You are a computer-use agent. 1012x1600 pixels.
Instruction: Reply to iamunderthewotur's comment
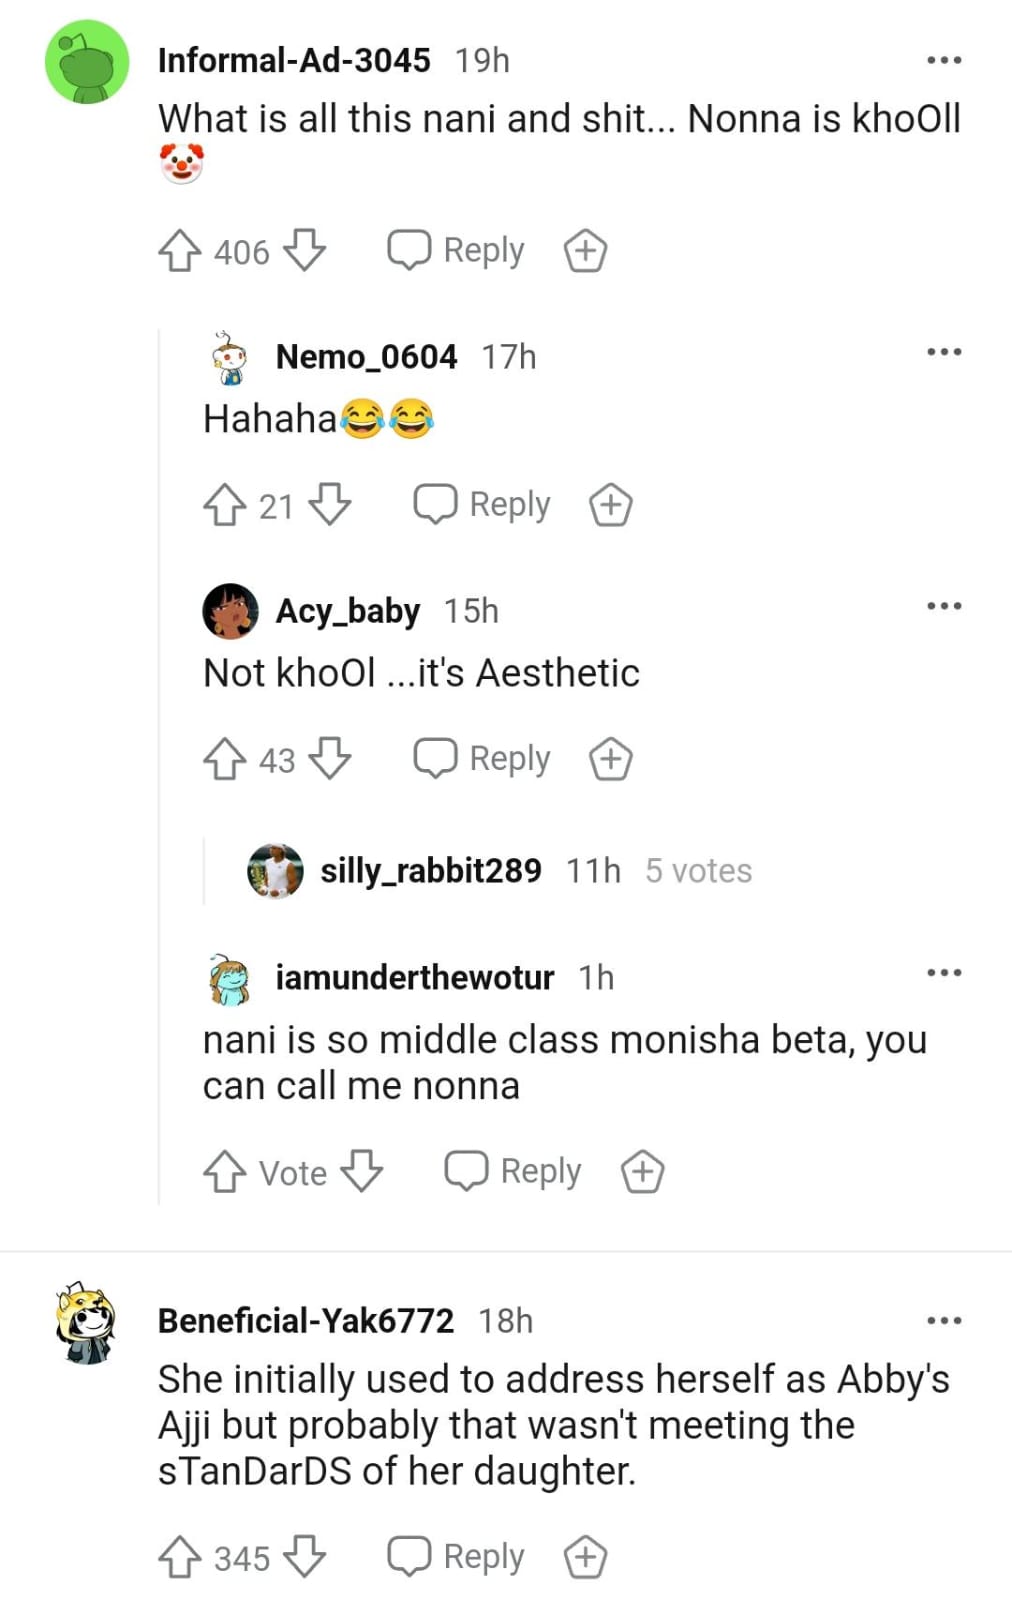[x=514, y=1171]
